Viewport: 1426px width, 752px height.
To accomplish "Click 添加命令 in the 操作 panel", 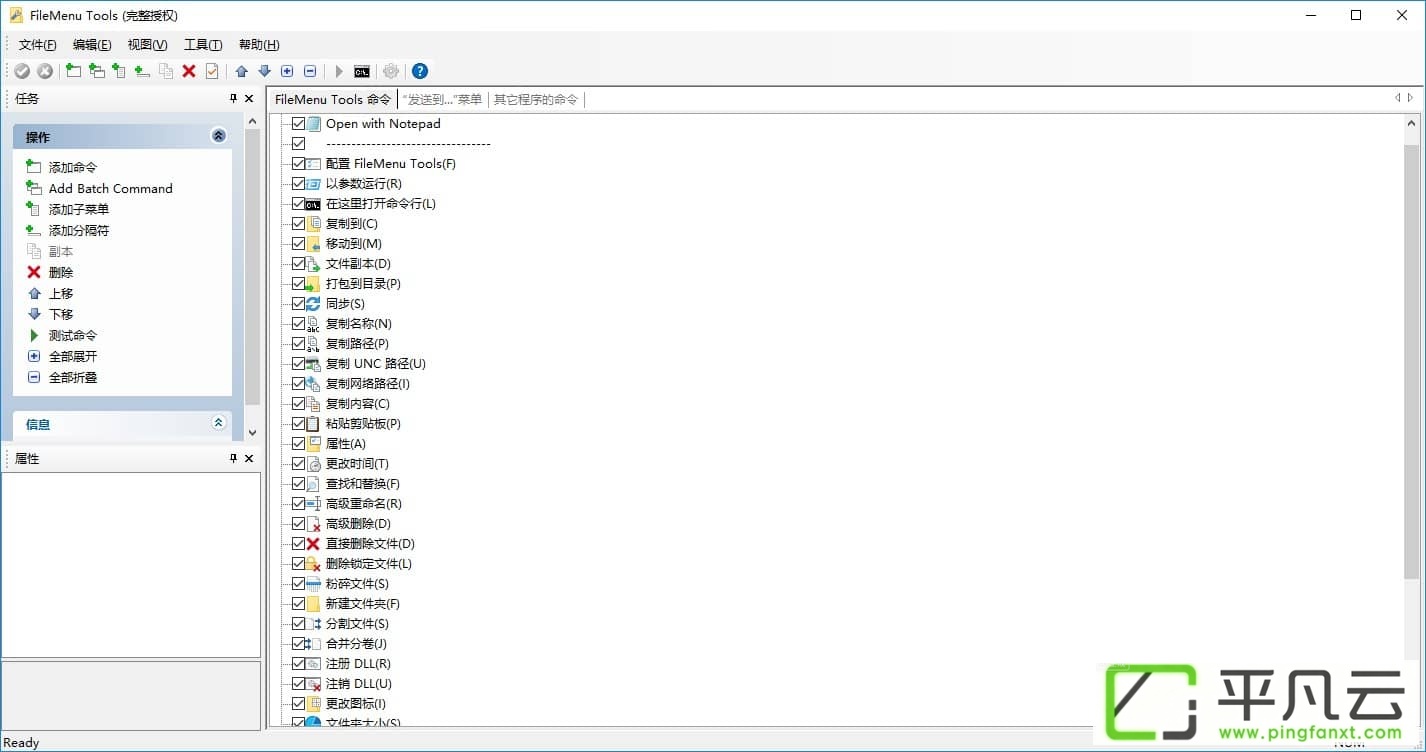I will click(x=73, y=167).
